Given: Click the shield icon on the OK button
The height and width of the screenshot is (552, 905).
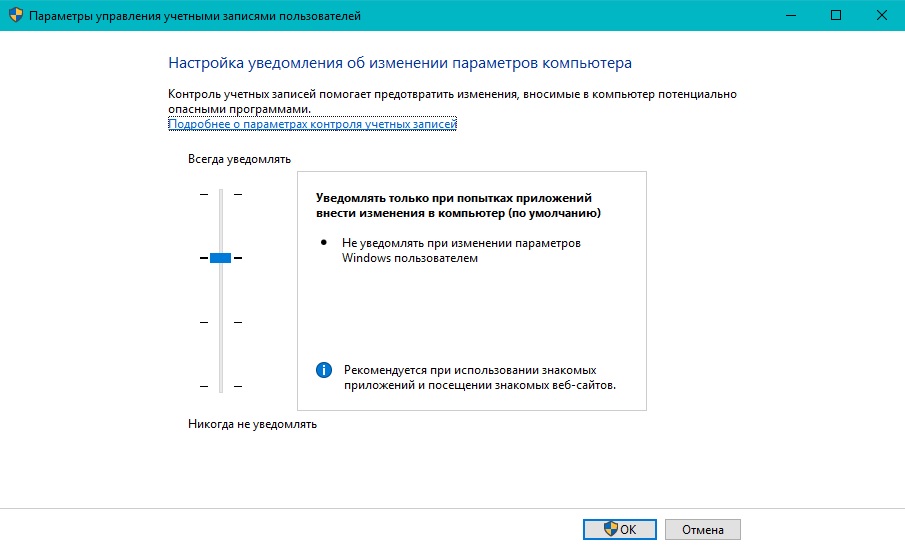Looking at the screenshot, I should [610, 530].
